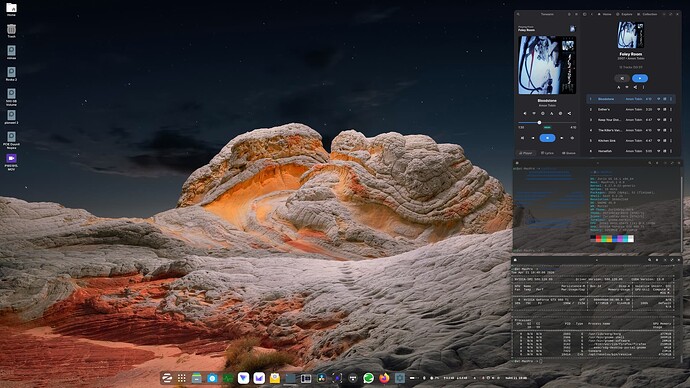Launch Firefox from the taskbar
This screenshot has height=388, width=690.
pos(384,378)
